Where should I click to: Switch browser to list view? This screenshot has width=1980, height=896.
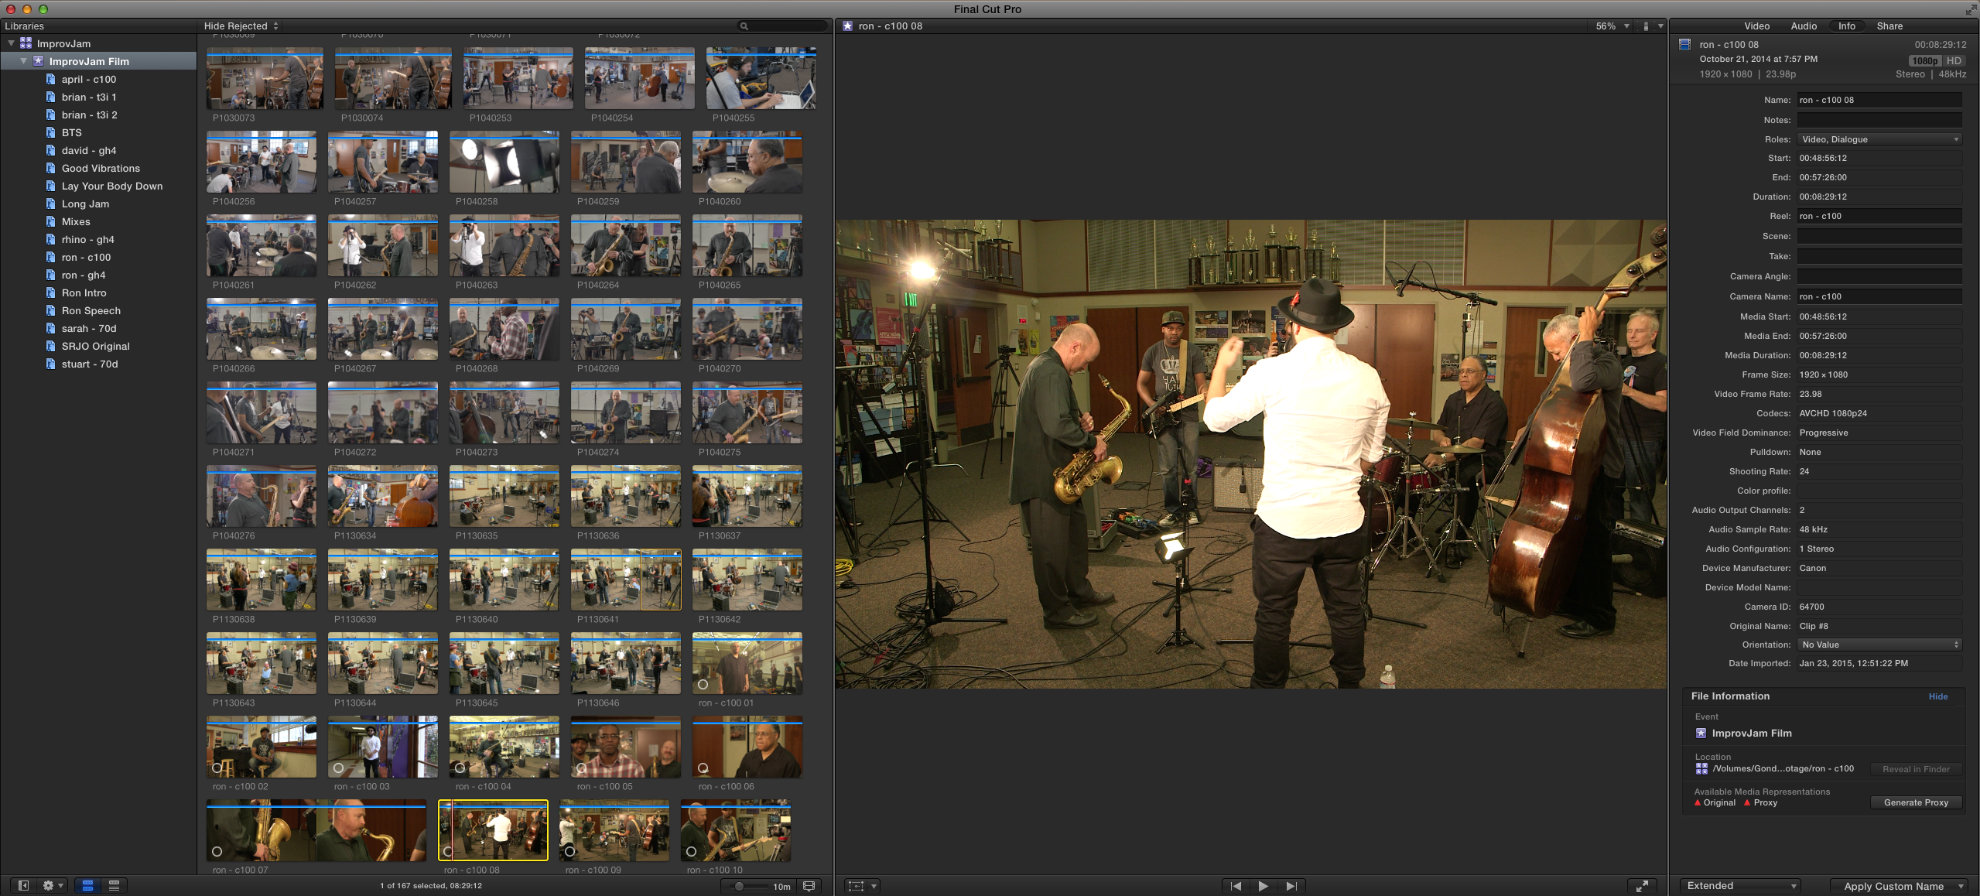[x=114, y=886]
